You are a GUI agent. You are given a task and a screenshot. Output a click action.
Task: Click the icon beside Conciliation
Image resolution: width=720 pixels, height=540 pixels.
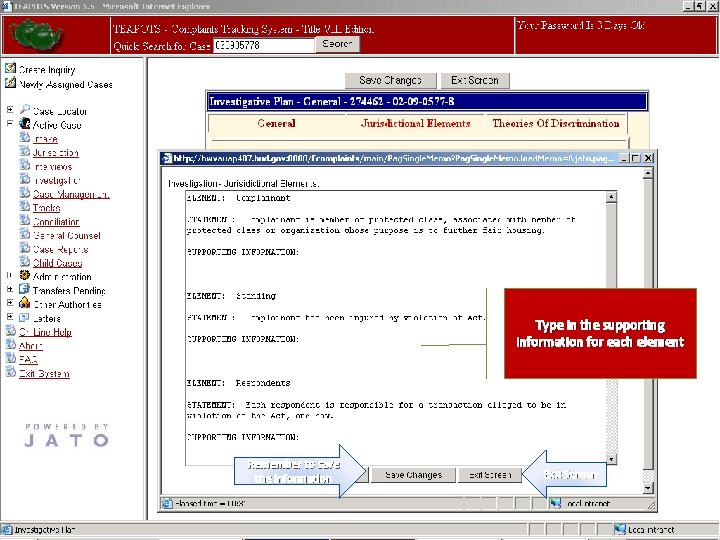click(x=25, y=220)
